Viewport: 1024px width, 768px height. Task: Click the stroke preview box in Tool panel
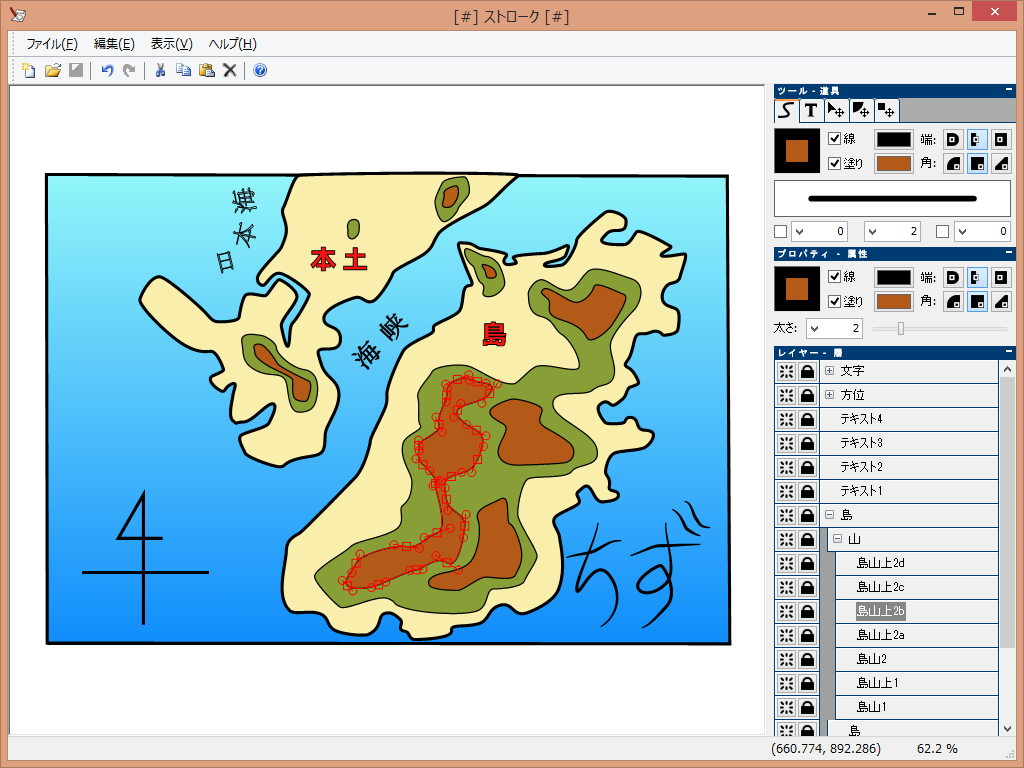892,199
